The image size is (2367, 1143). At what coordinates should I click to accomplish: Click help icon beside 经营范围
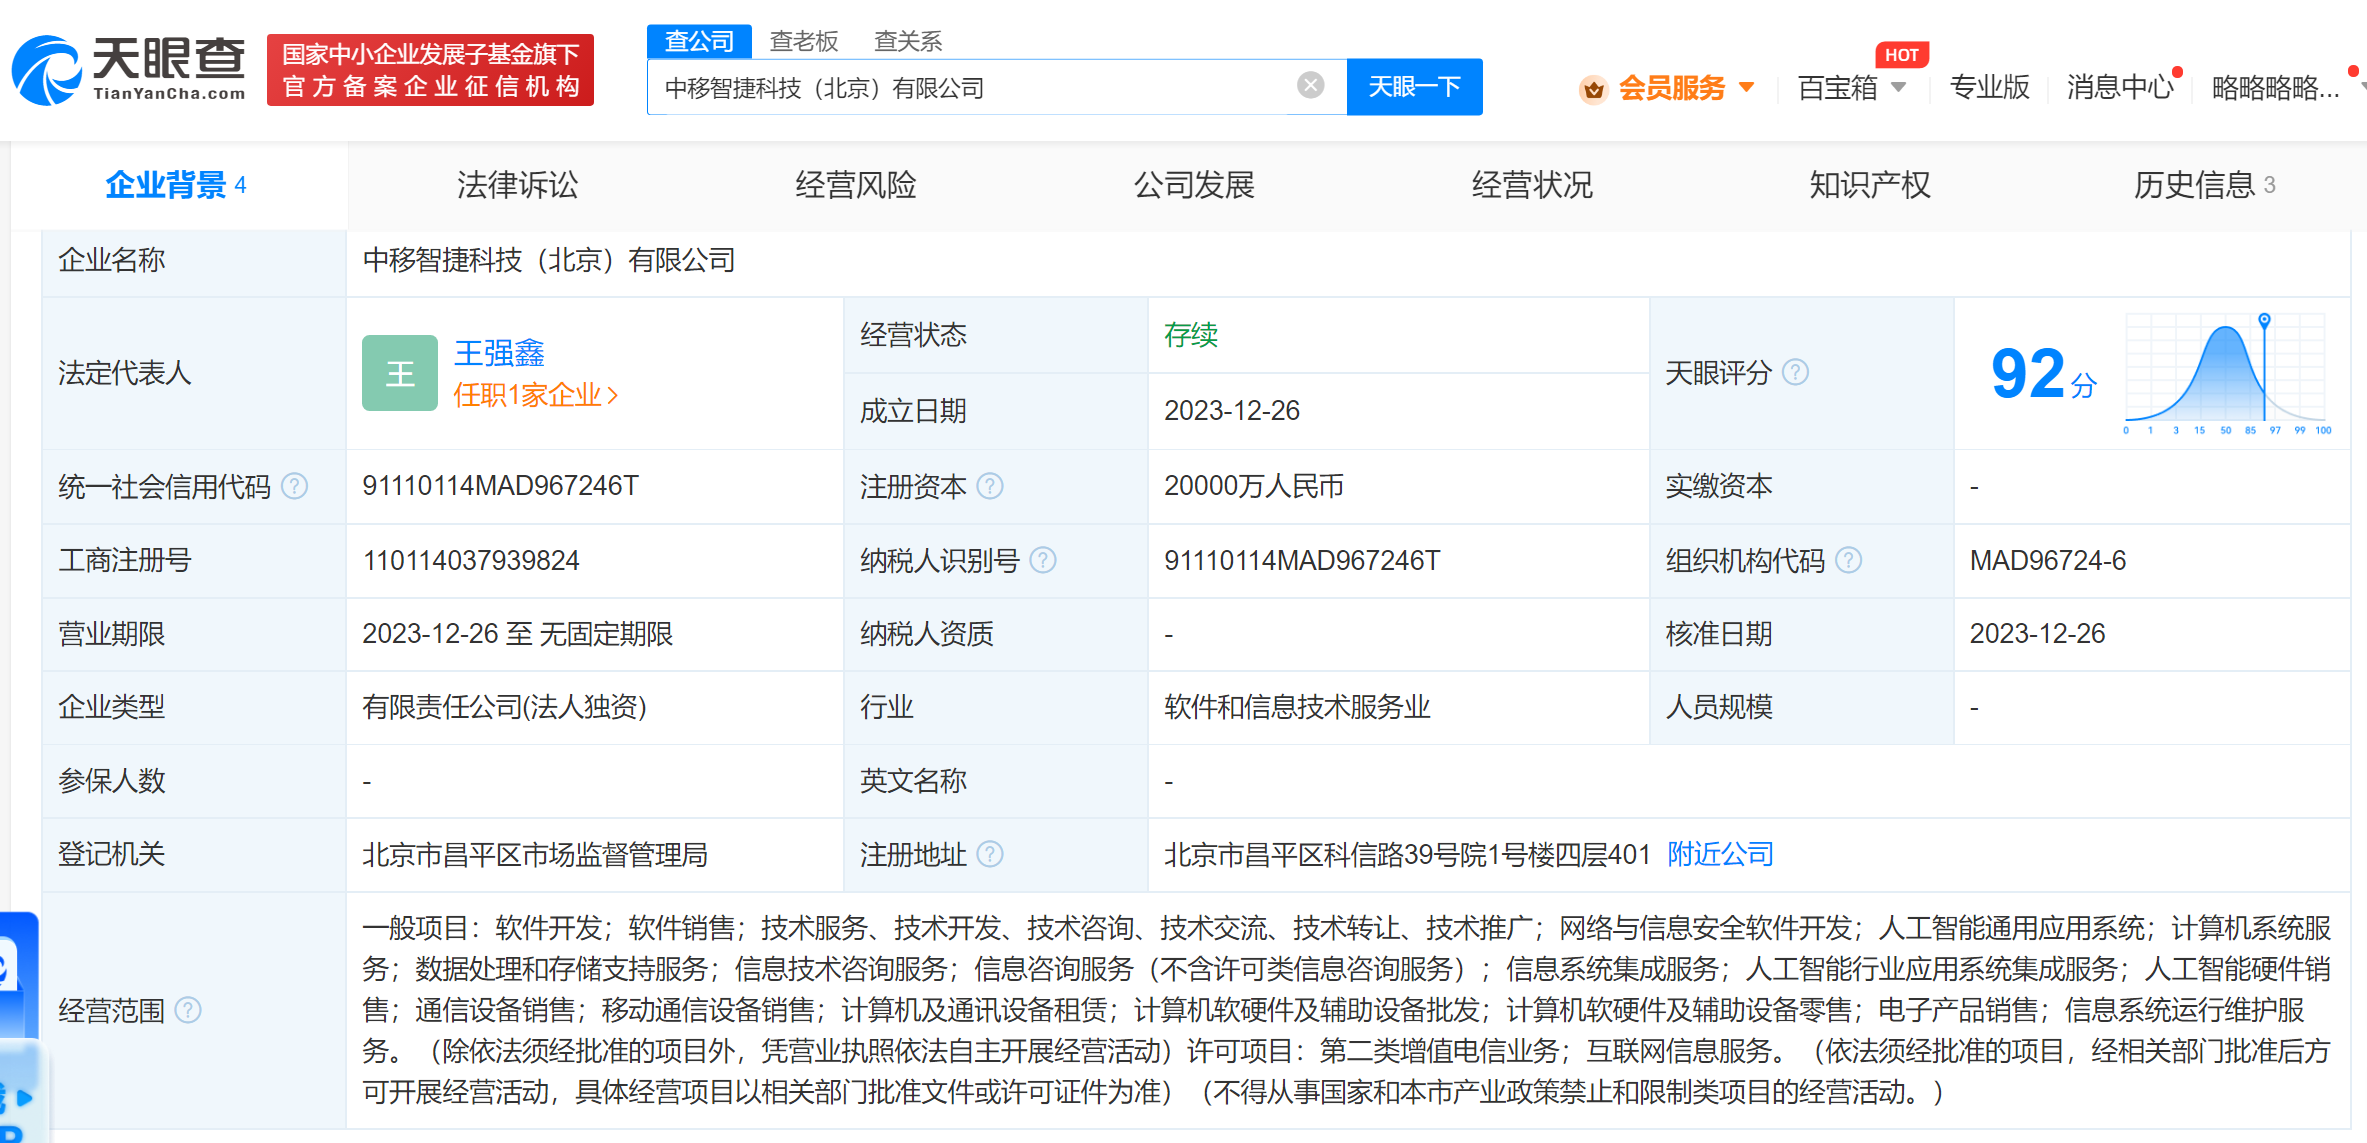pyautogui.click(x=188, y=1010)
